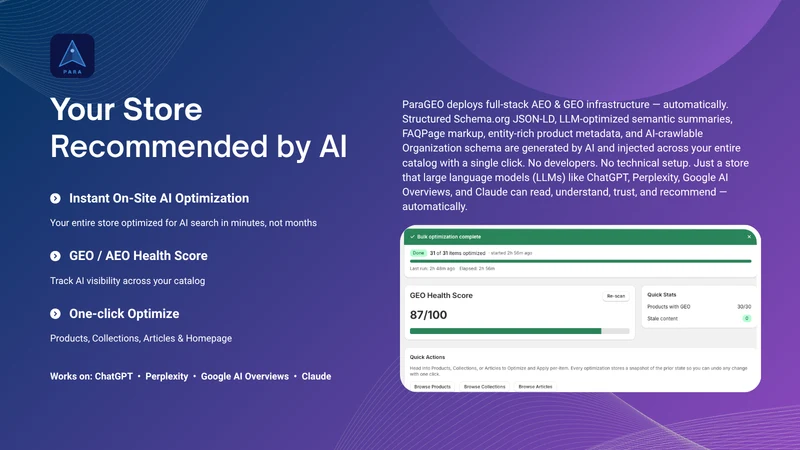Screen dimensions: 800x450
Task: Click the arrow icon beside GEO / AEO Health Score
Action: coord(55,256)
